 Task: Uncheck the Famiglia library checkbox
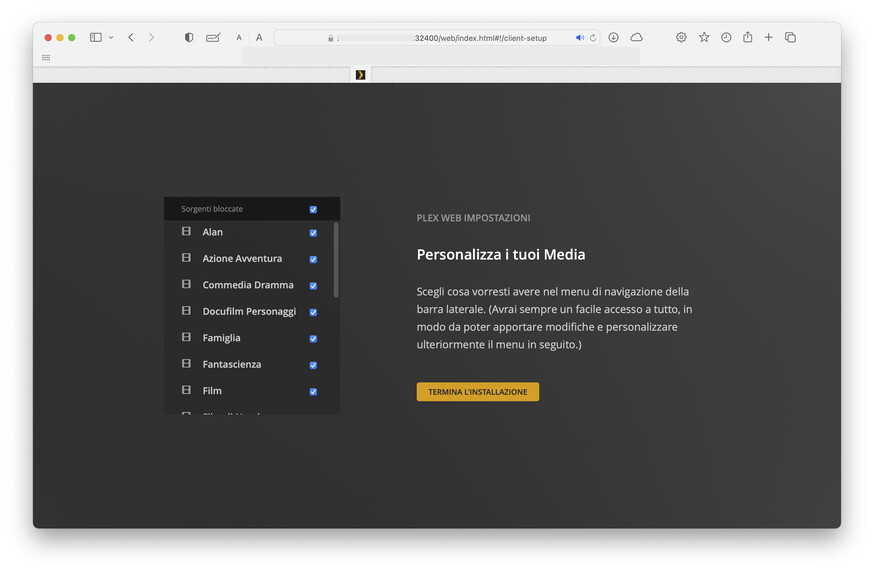(313, 338)
